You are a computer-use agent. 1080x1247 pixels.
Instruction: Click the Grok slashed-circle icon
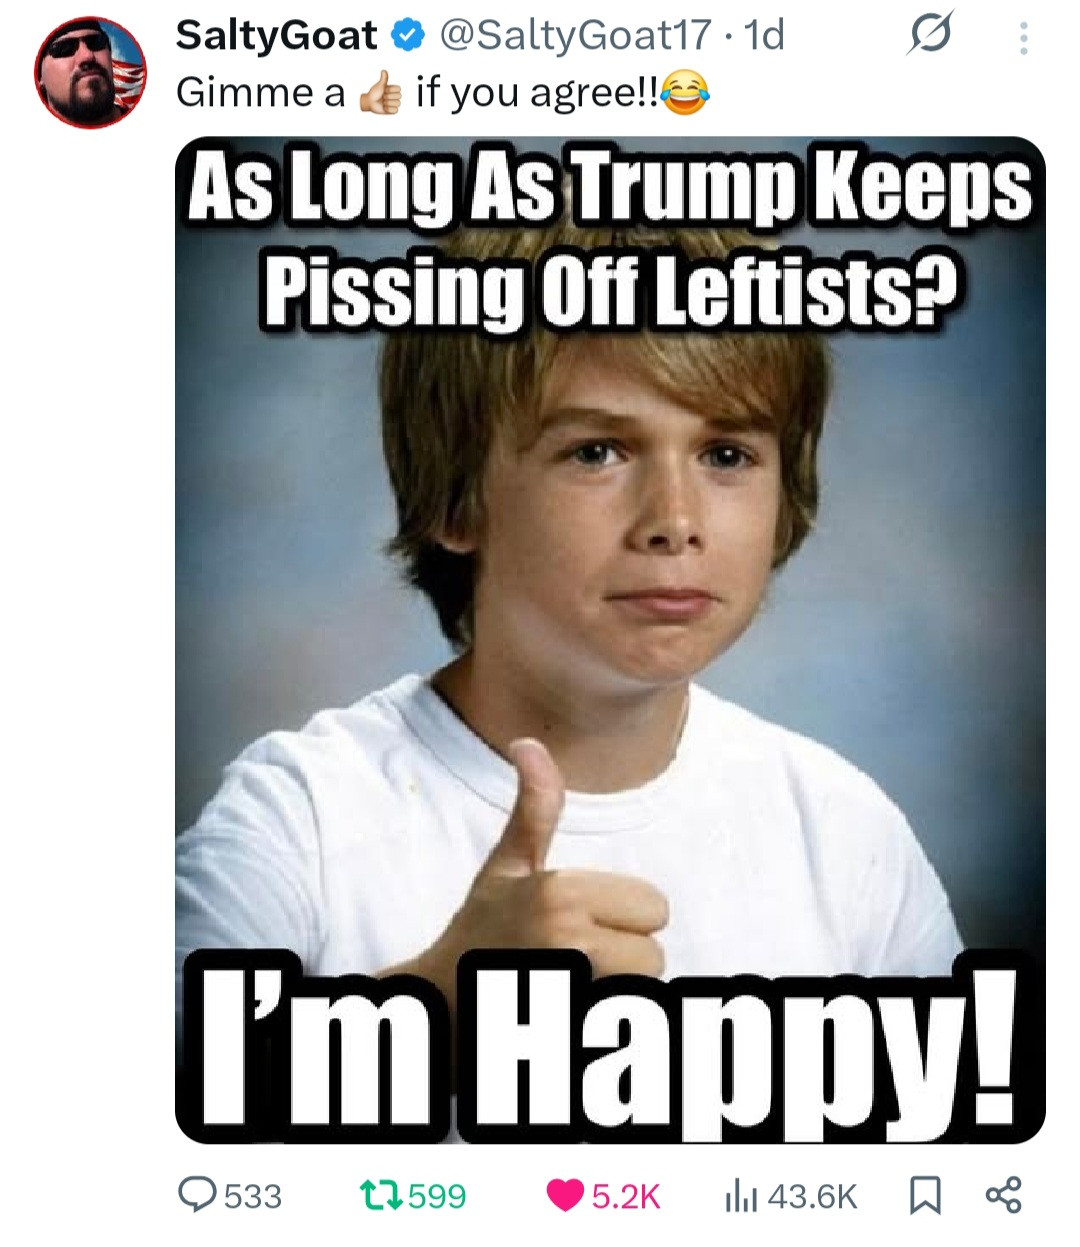point(930,35)
